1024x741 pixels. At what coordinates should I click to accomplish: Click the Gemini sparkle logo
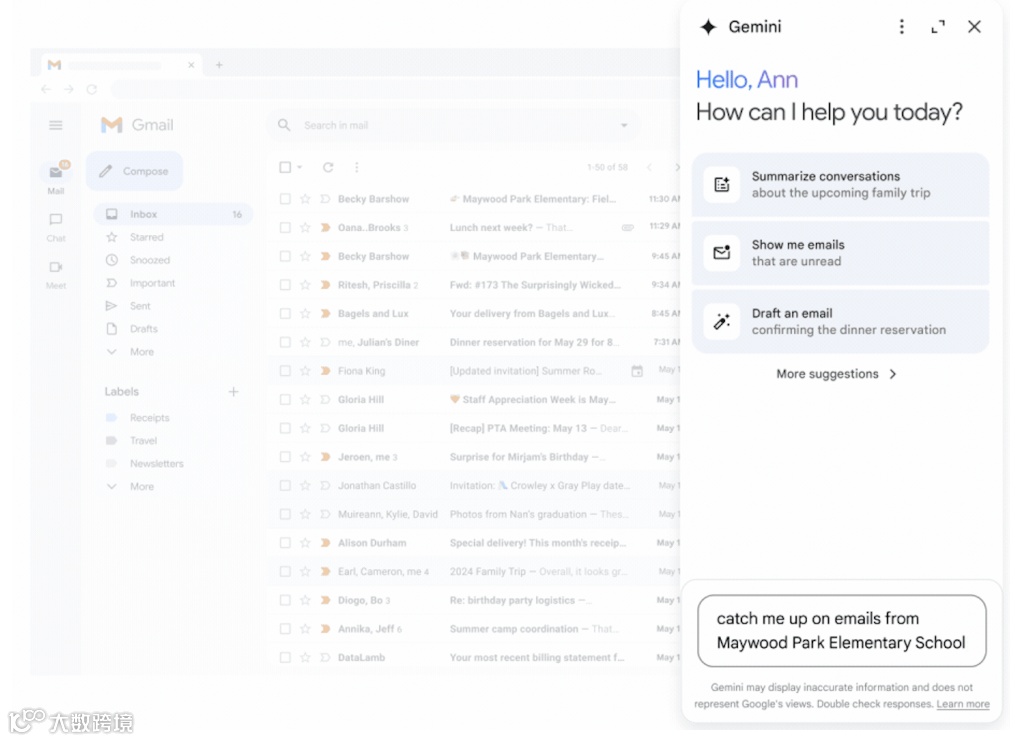(x=709, y=27)
